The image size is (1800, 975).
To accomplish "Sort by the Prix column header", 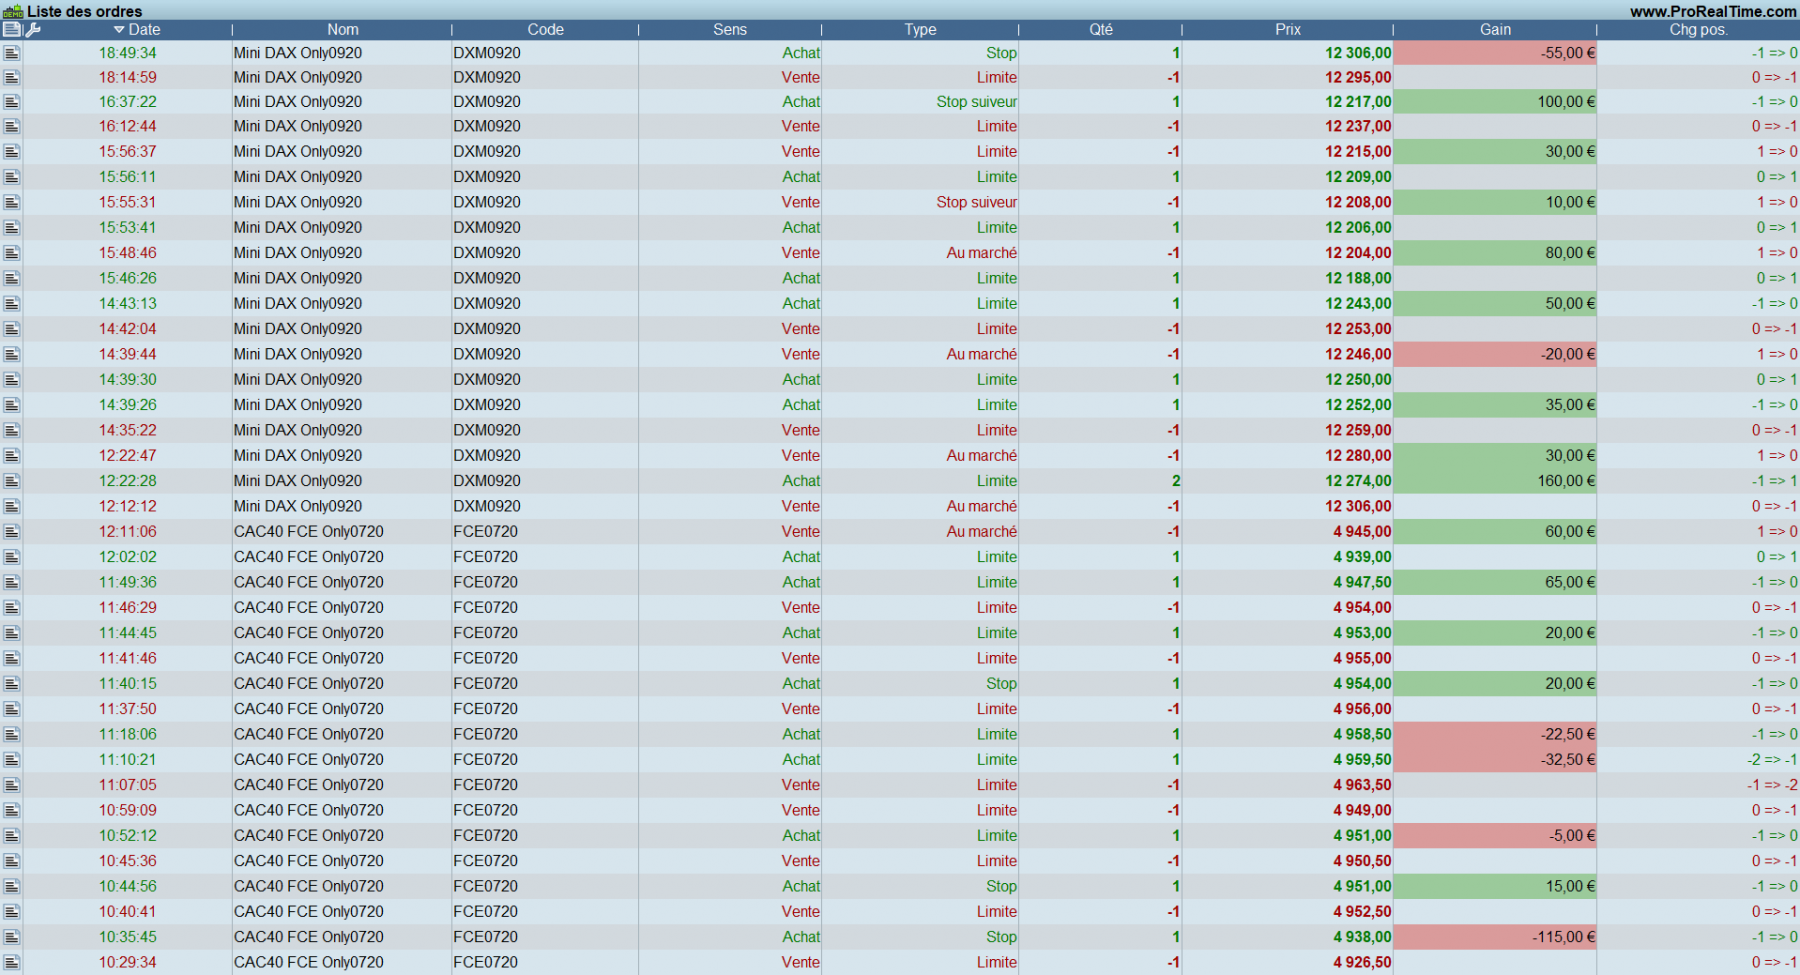I will [1288, 30].
